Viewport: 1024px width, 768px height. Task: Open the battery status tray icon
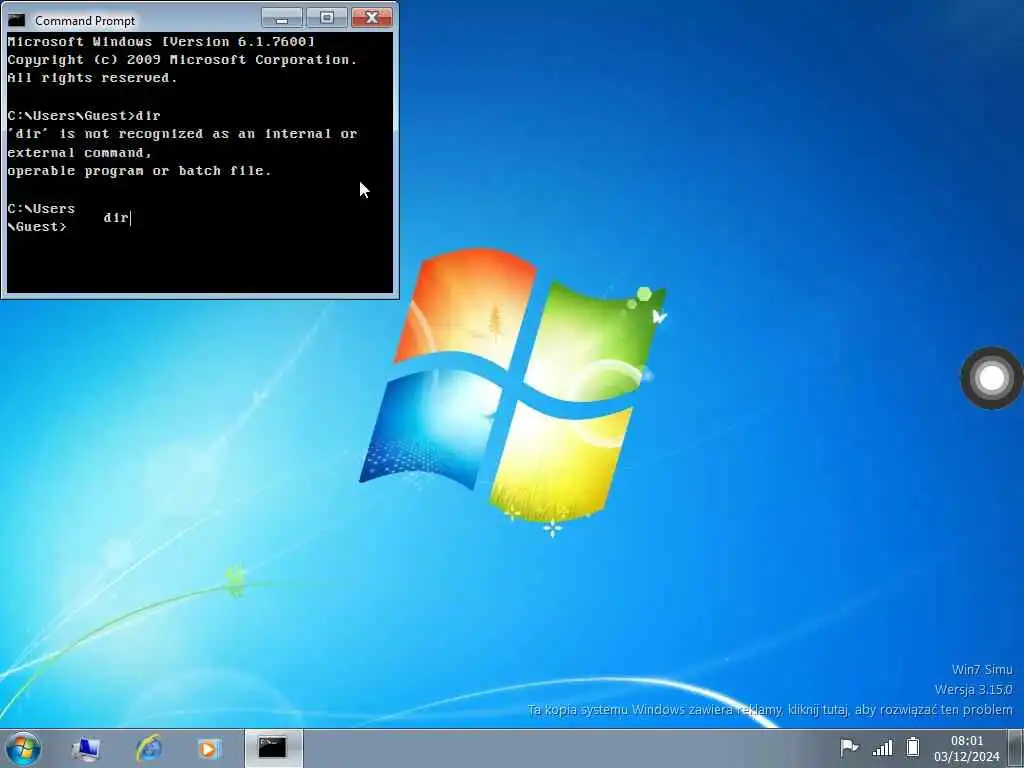click(913, 746)
